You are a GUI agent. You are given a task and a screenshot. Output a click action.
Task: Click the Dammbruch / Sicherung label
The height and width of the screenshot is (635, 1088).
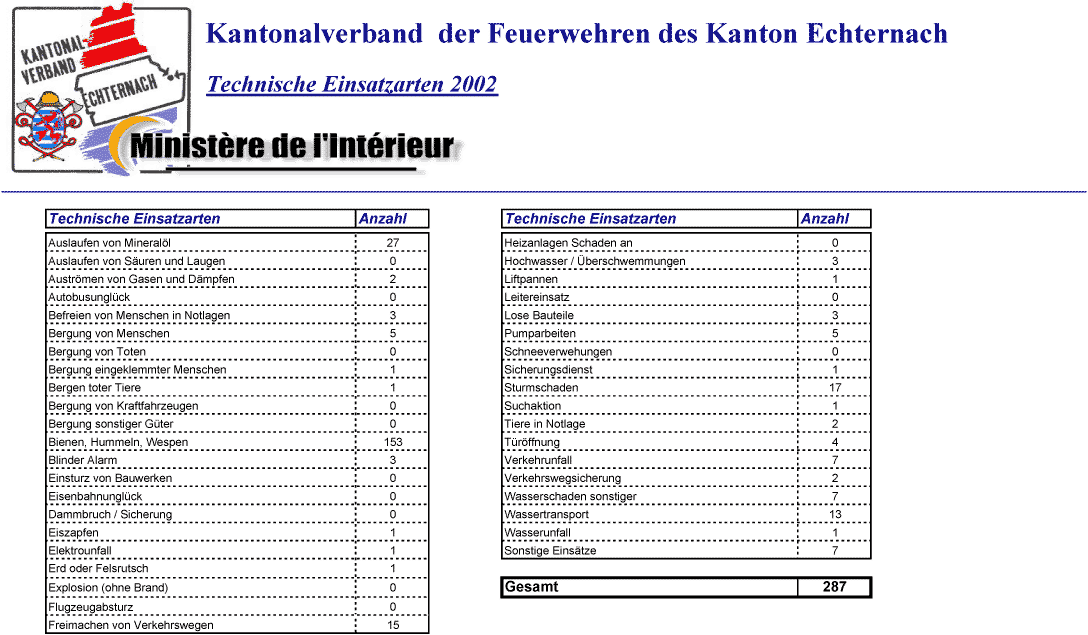coord(110,514)
